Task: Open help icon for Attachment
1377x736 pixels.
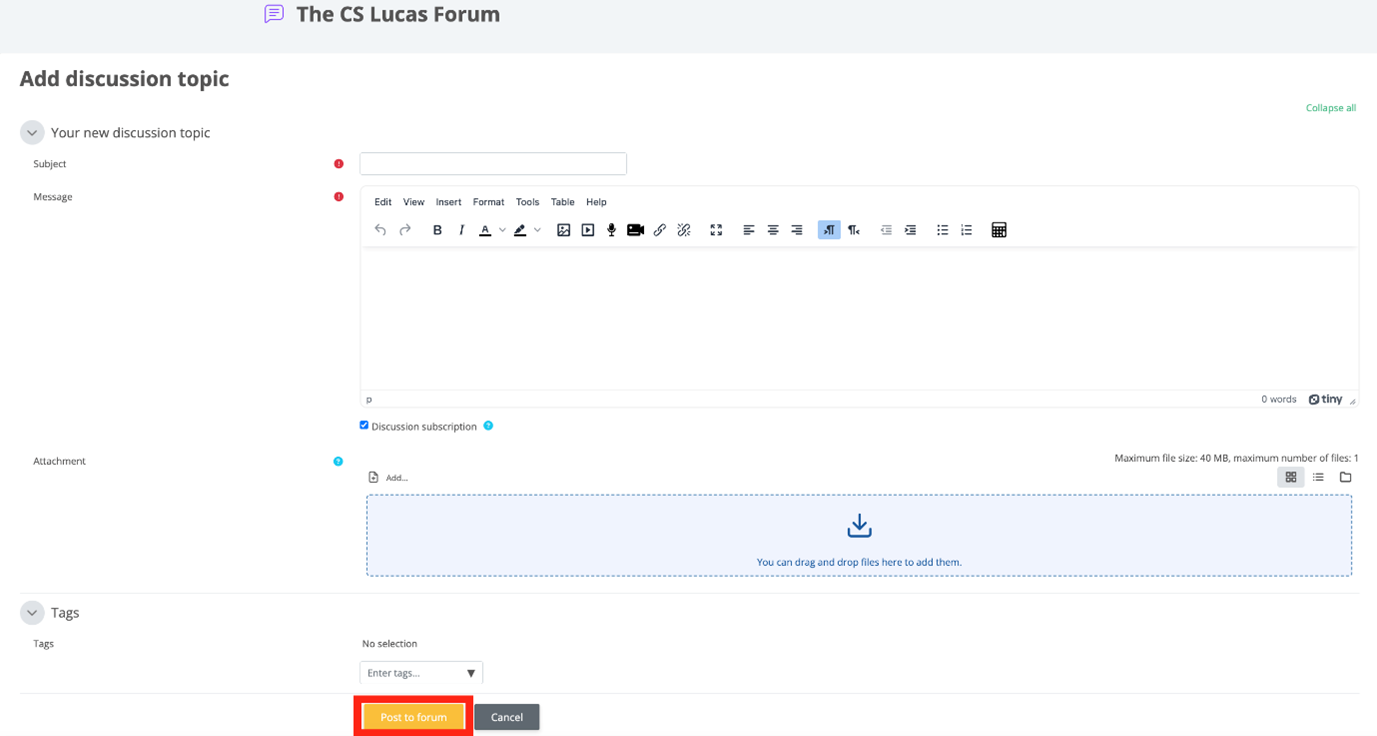Action: 338,461
